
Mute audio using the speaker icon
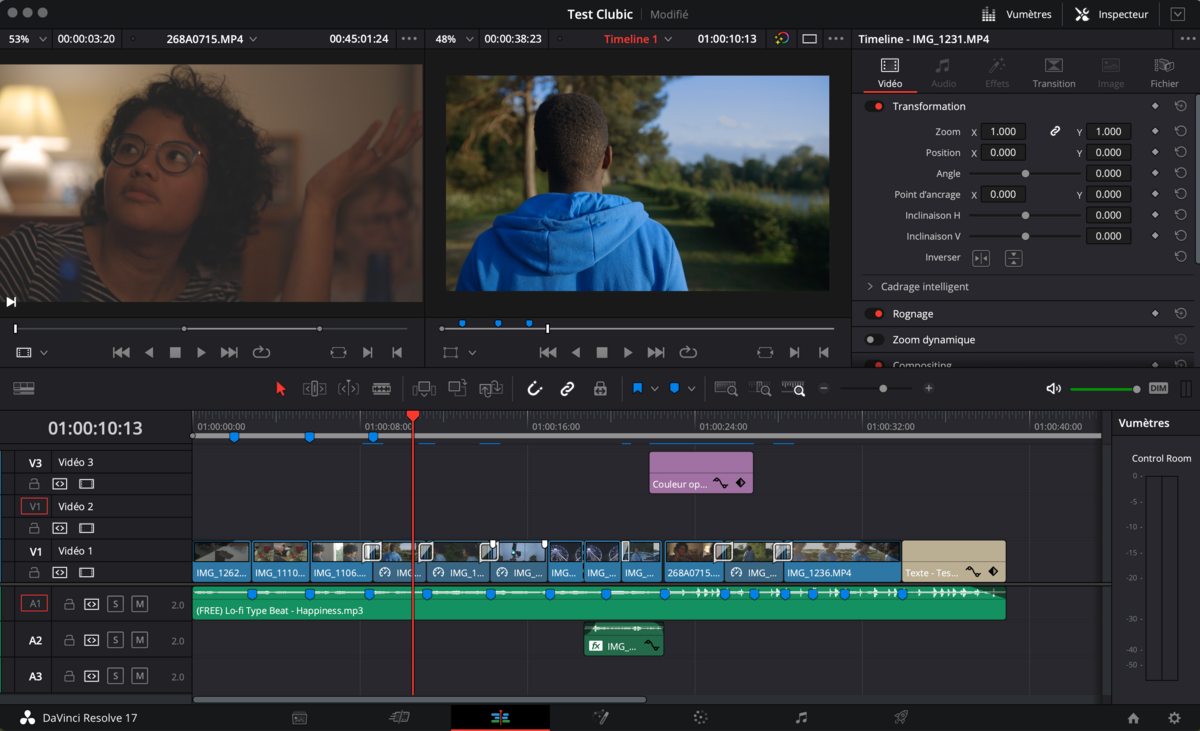click(1053, 388)
